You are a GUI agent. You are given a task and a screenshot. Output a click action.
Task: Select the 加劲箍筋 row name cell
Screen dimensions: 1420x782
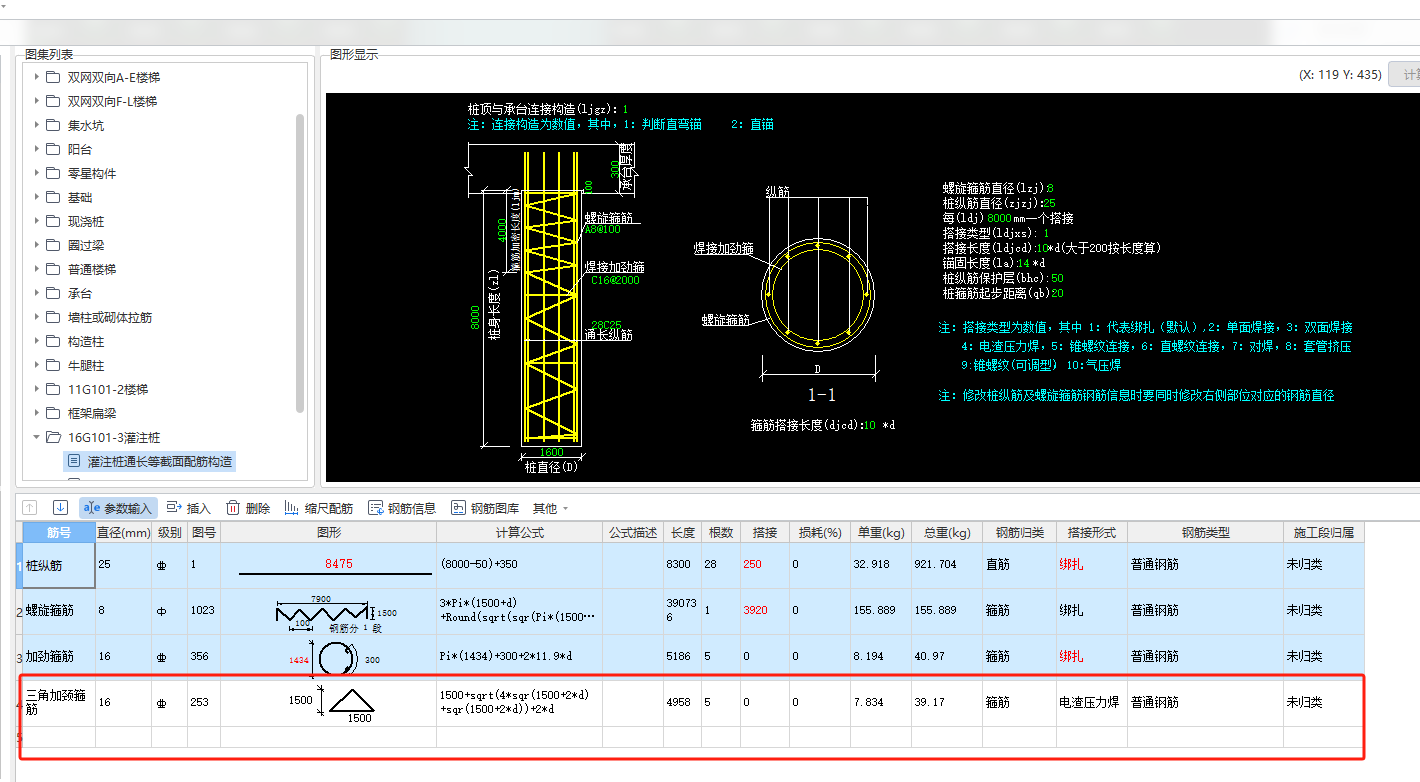pyautogui.click(x=59, y=656)
